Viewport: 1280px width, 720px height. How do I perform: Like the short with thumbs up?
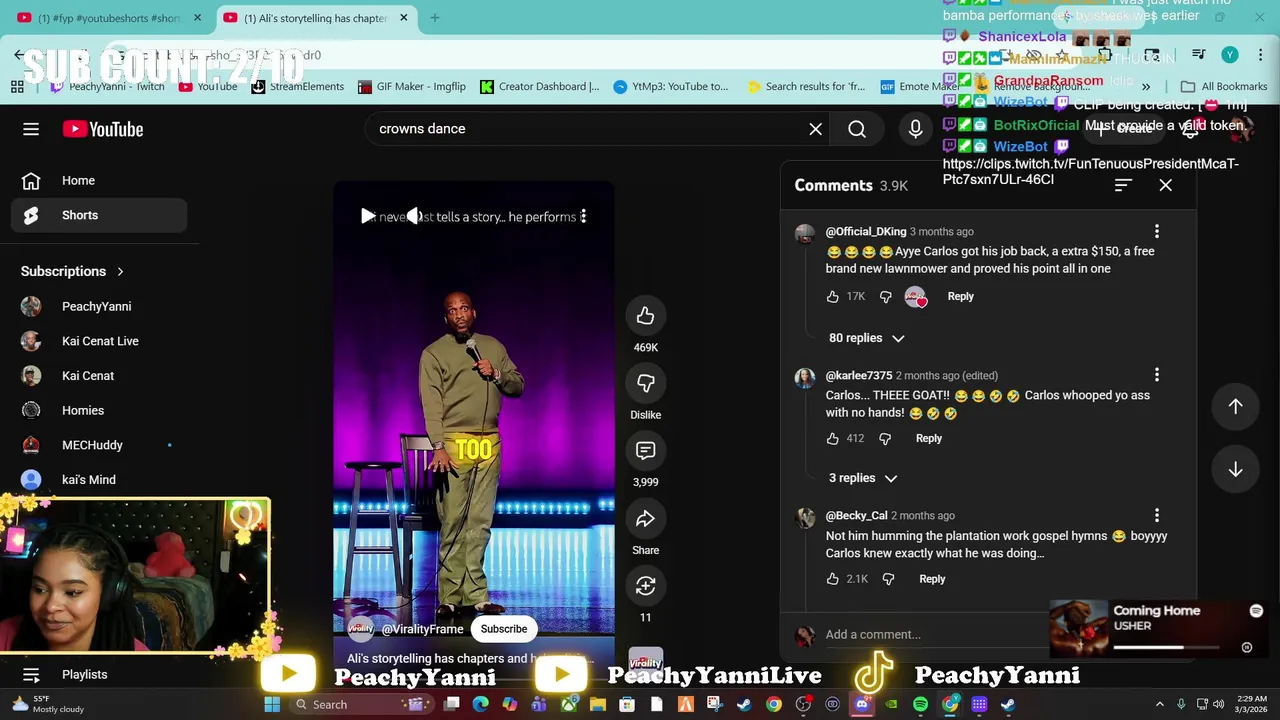(x=645, y=316)
